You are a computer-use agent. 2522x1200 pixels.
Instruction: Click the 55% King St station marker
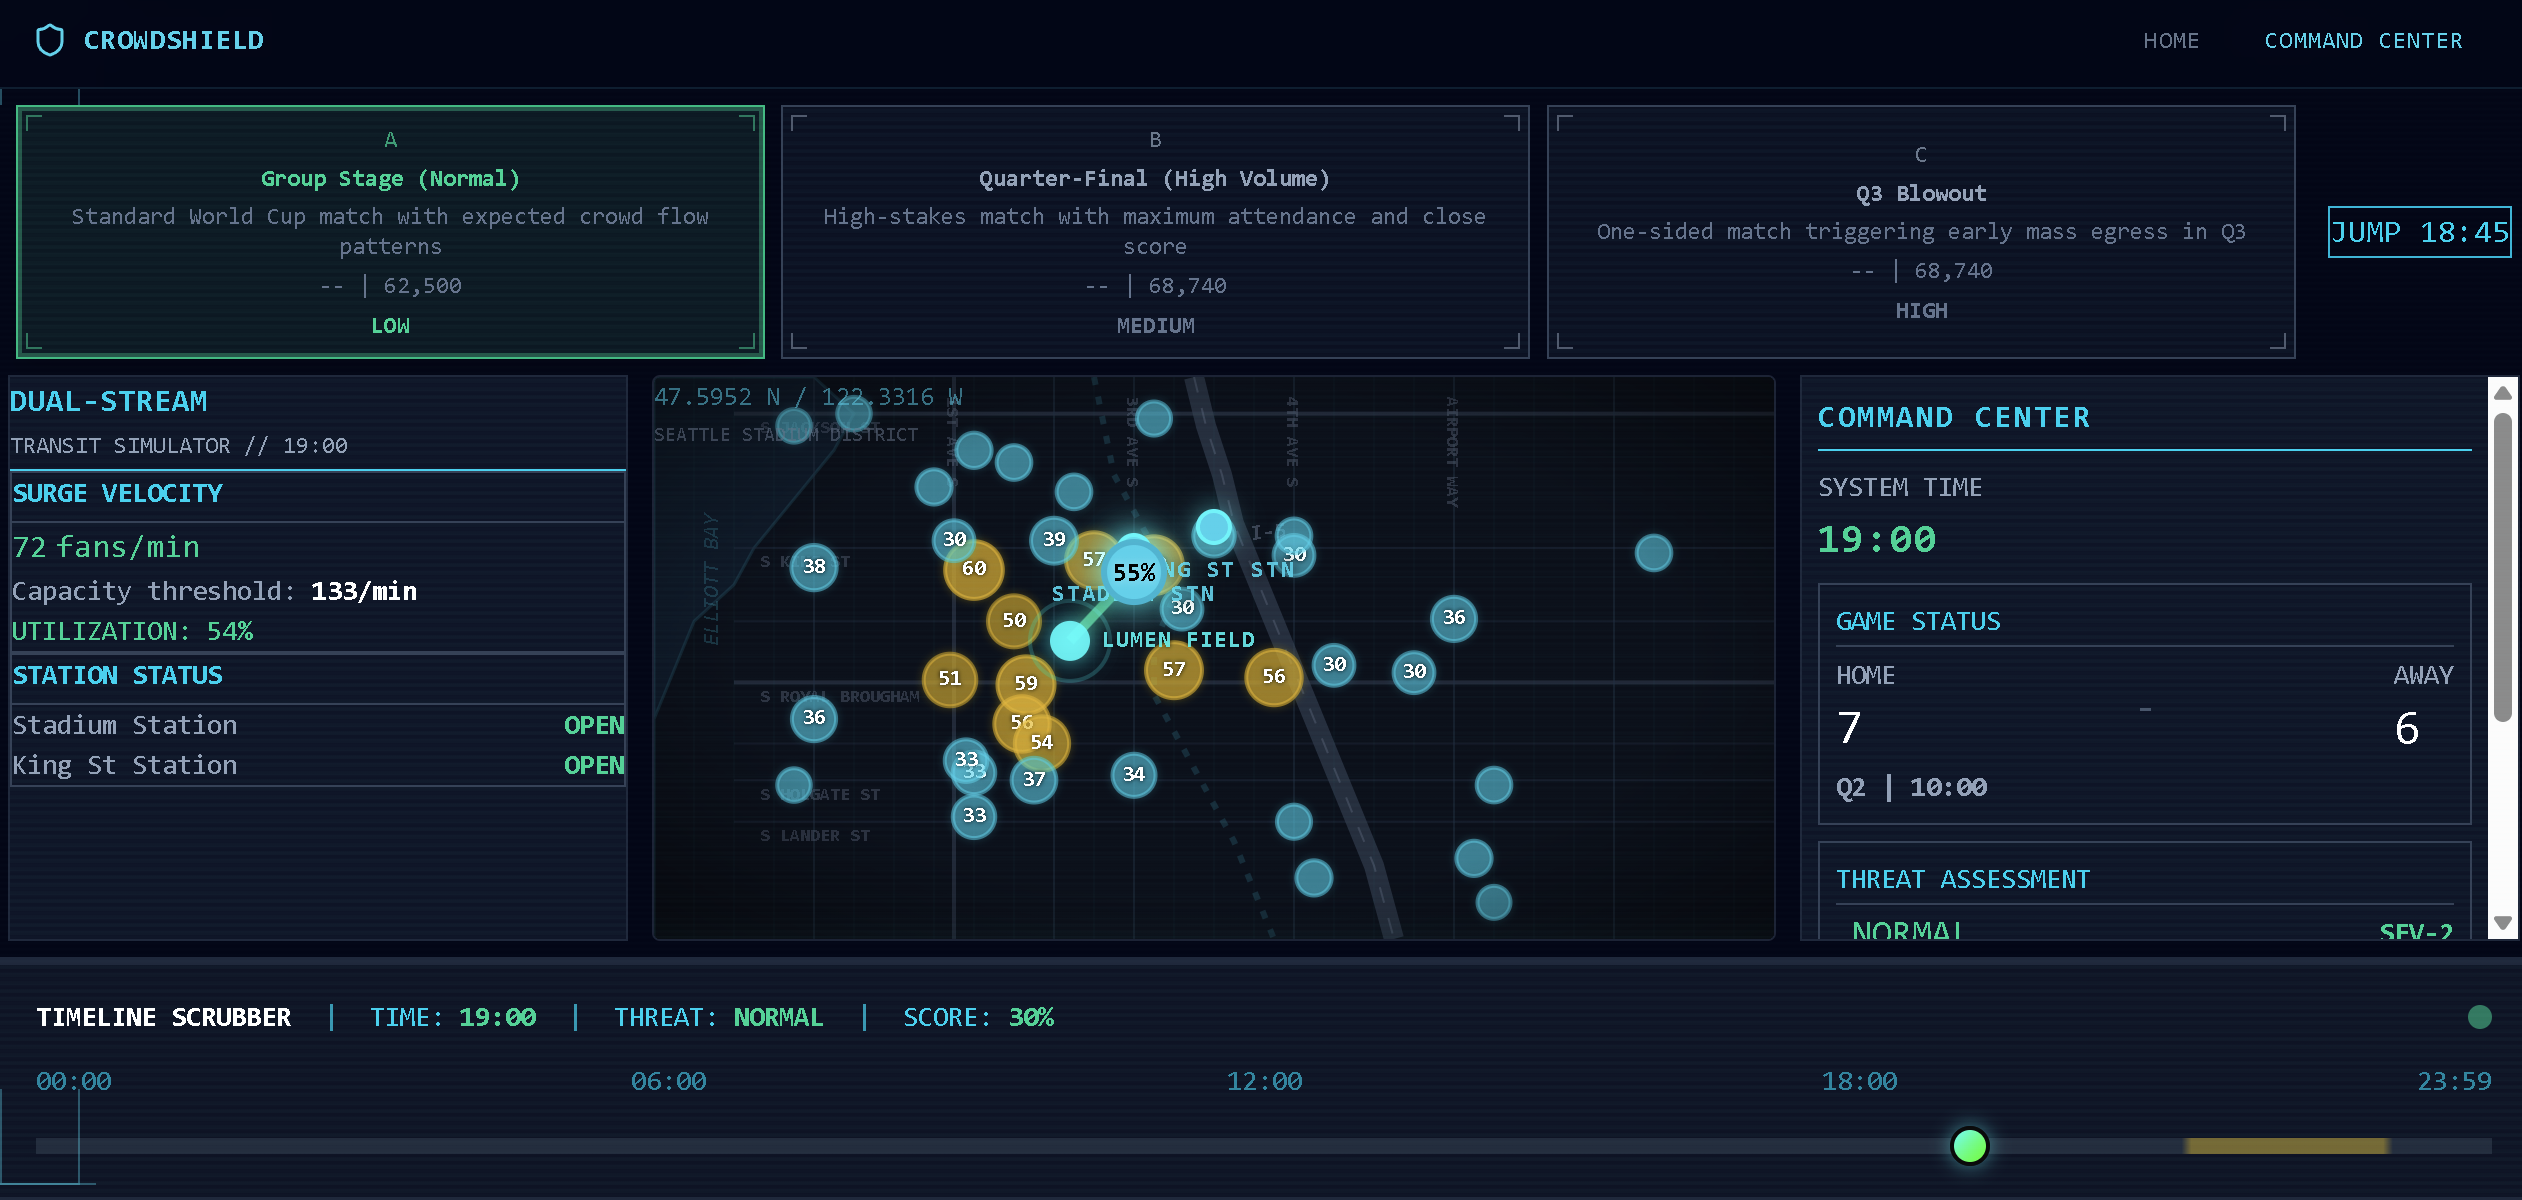1134,572
